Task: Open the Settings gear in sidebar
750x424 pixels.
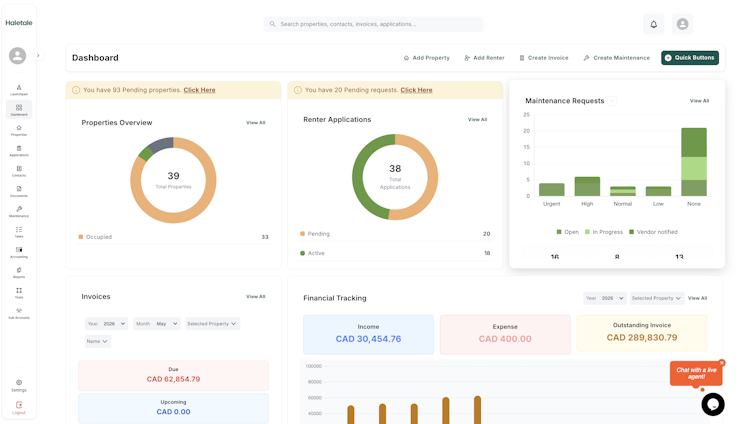Action: coord(19,385)
